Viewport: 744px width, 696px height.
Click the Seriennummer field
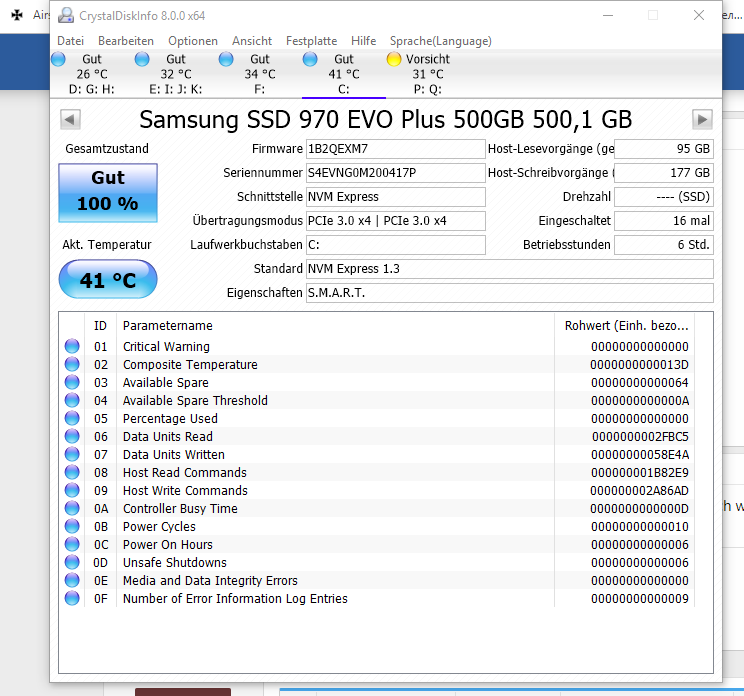tap(396, 173)
